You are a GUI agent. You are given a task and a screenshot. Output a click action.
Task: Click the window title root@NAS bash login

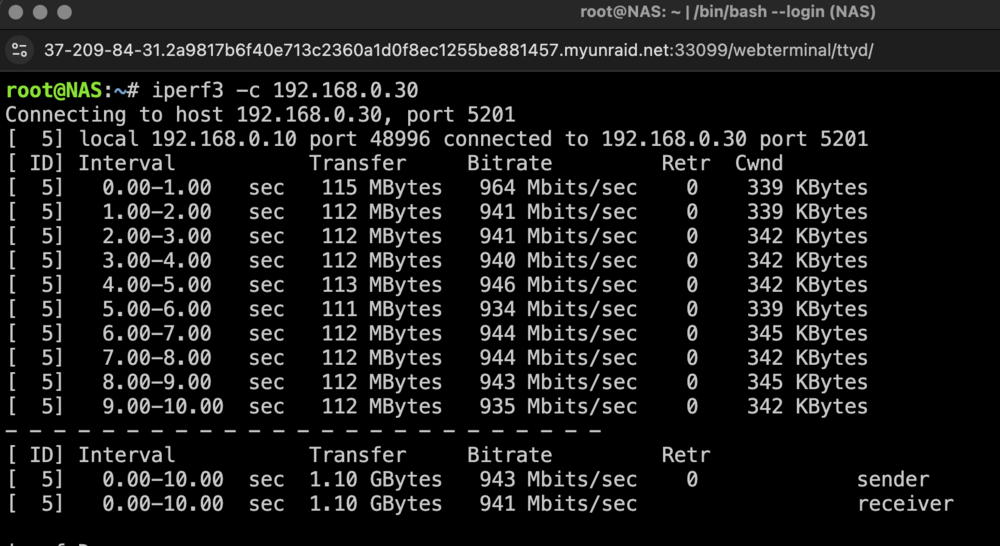728,11
